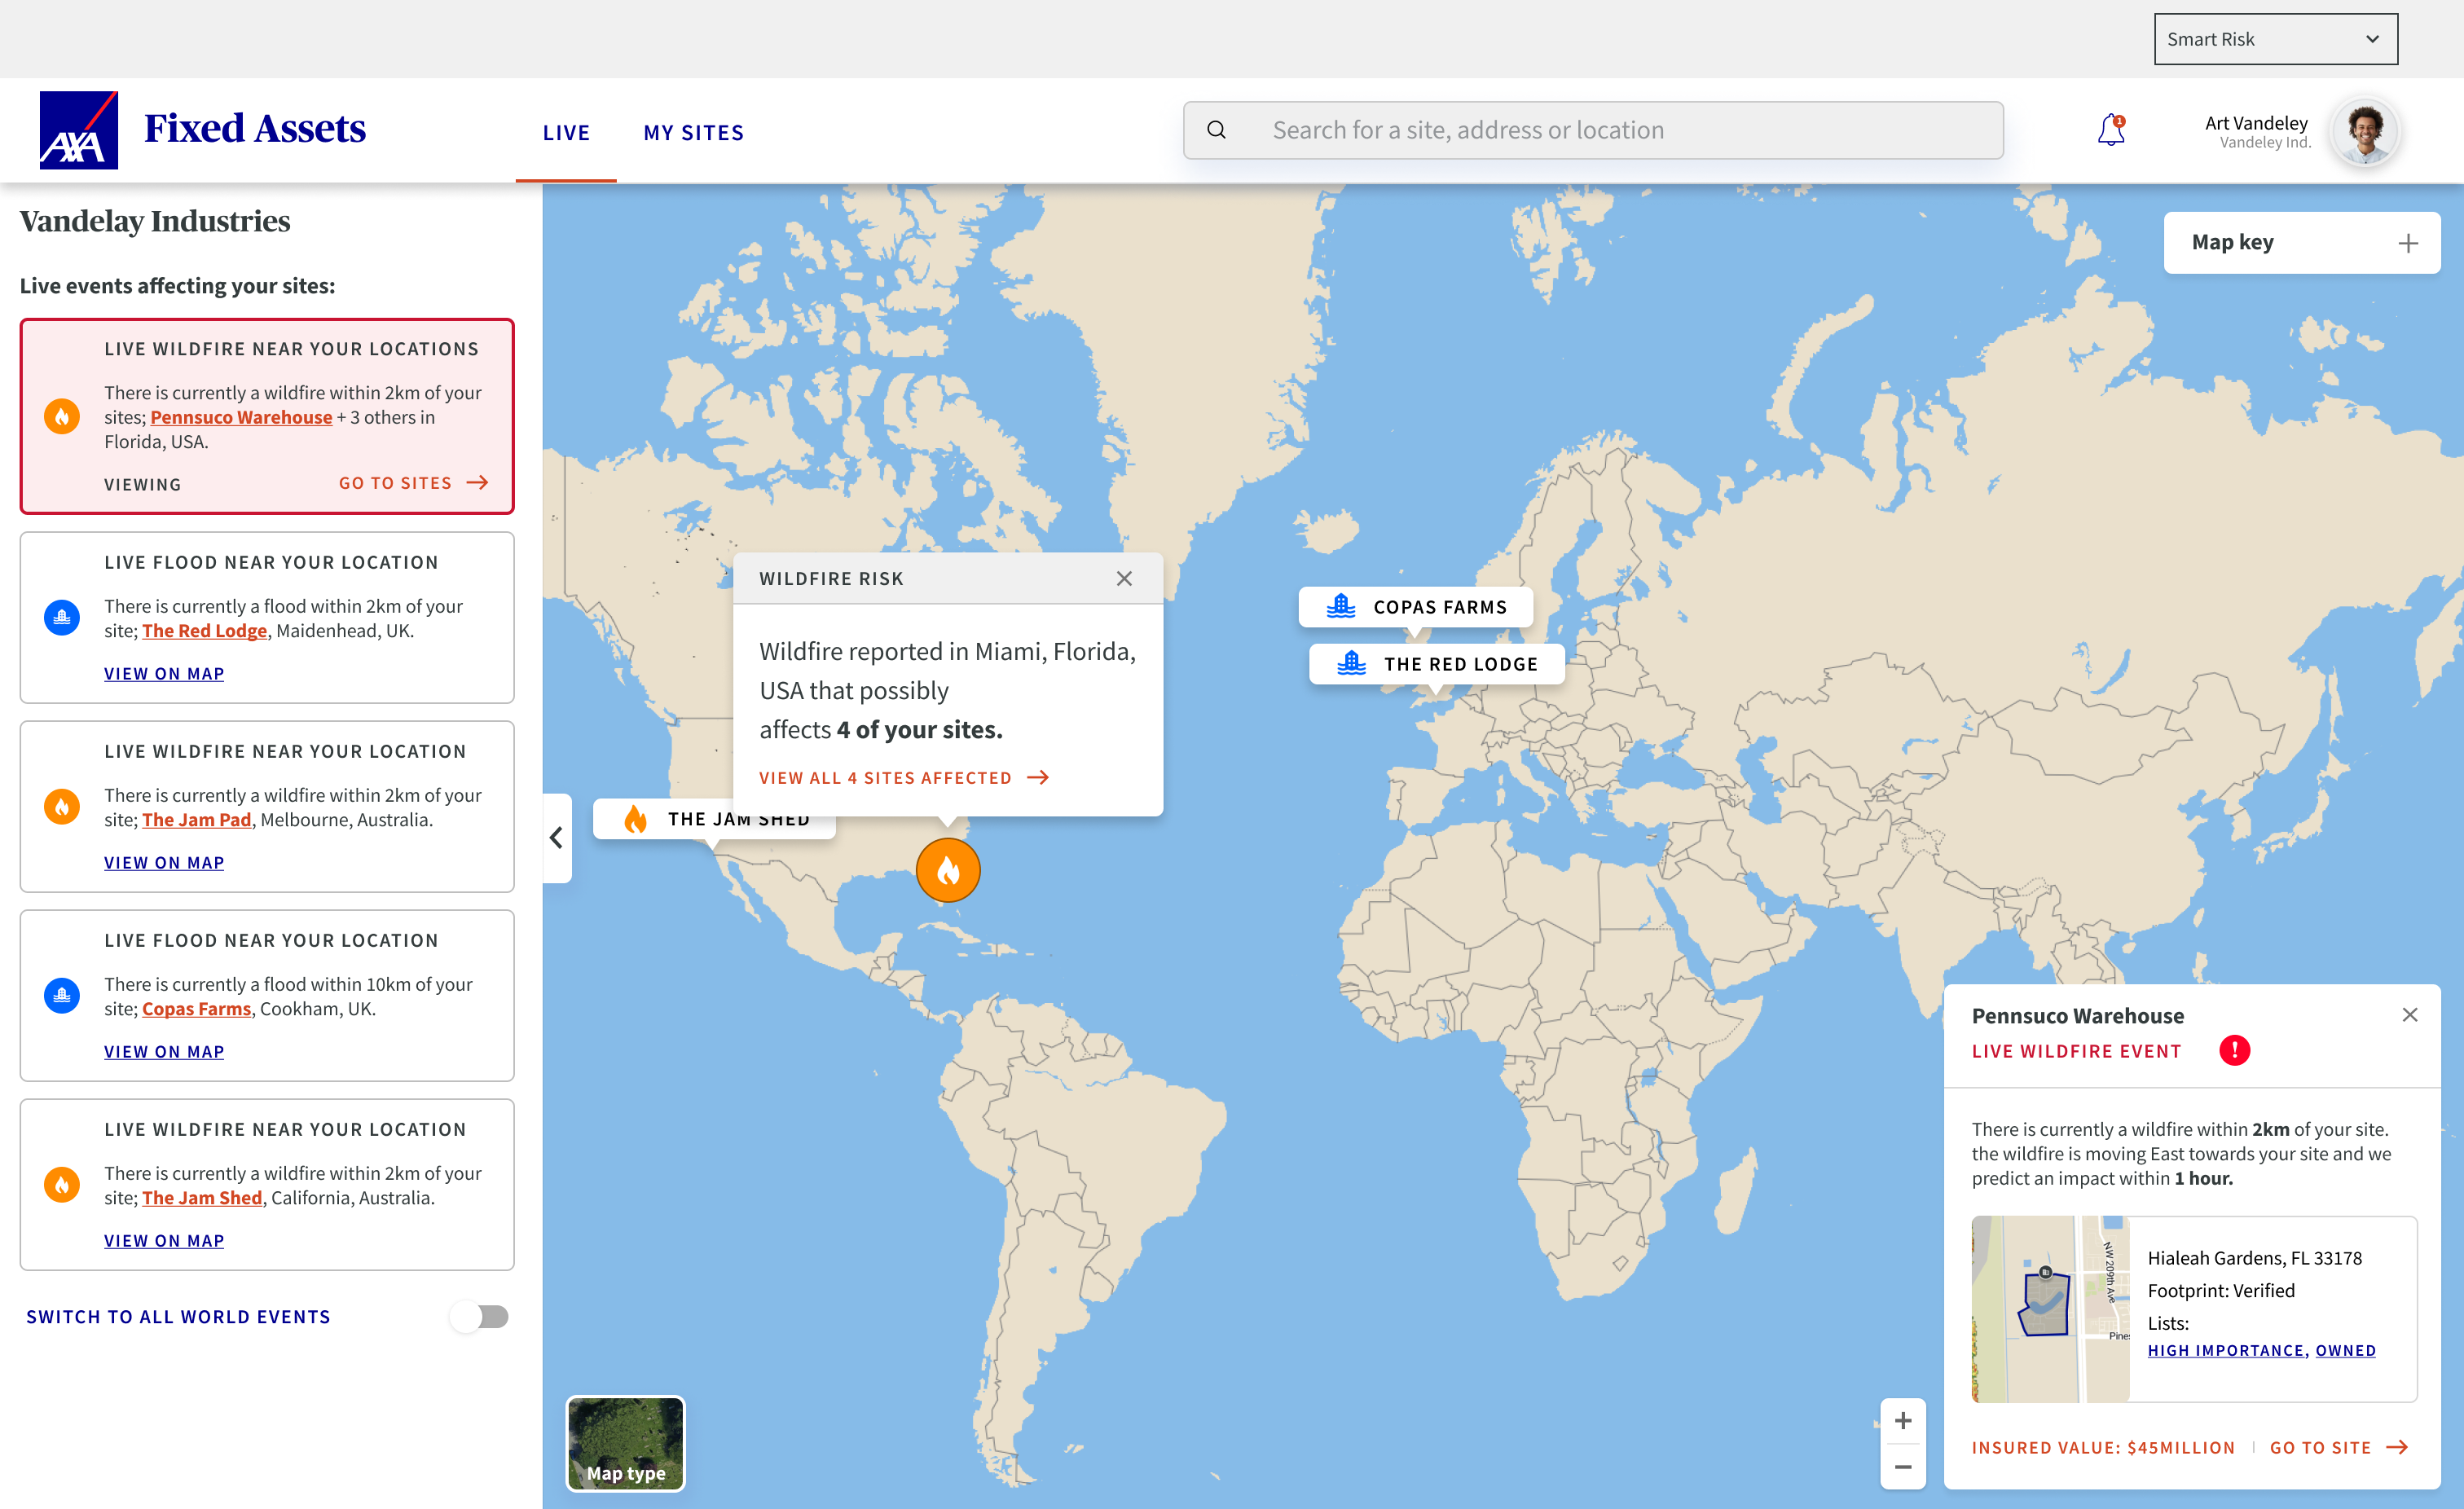Zoom in on the map
2464x1509 pixels.
pos(1903,1421)
